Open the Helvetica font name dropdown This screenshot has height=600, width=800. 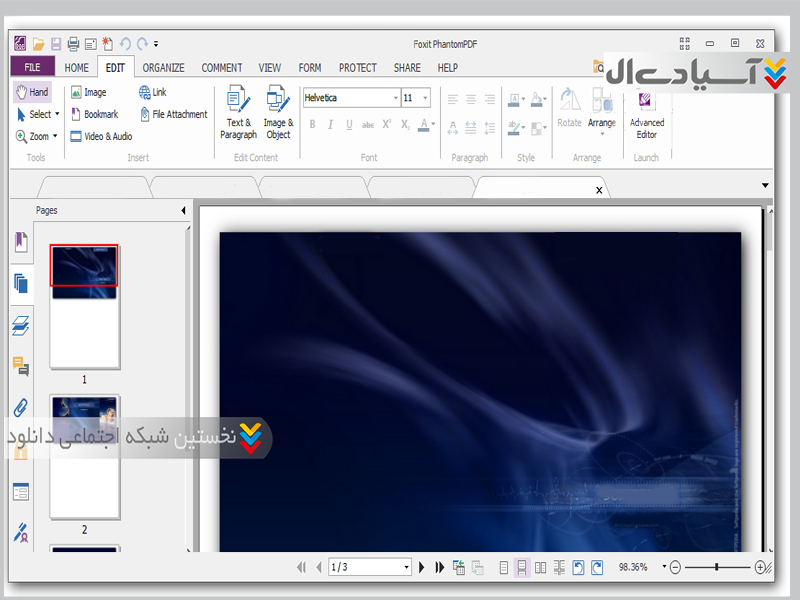coord(394,98)
